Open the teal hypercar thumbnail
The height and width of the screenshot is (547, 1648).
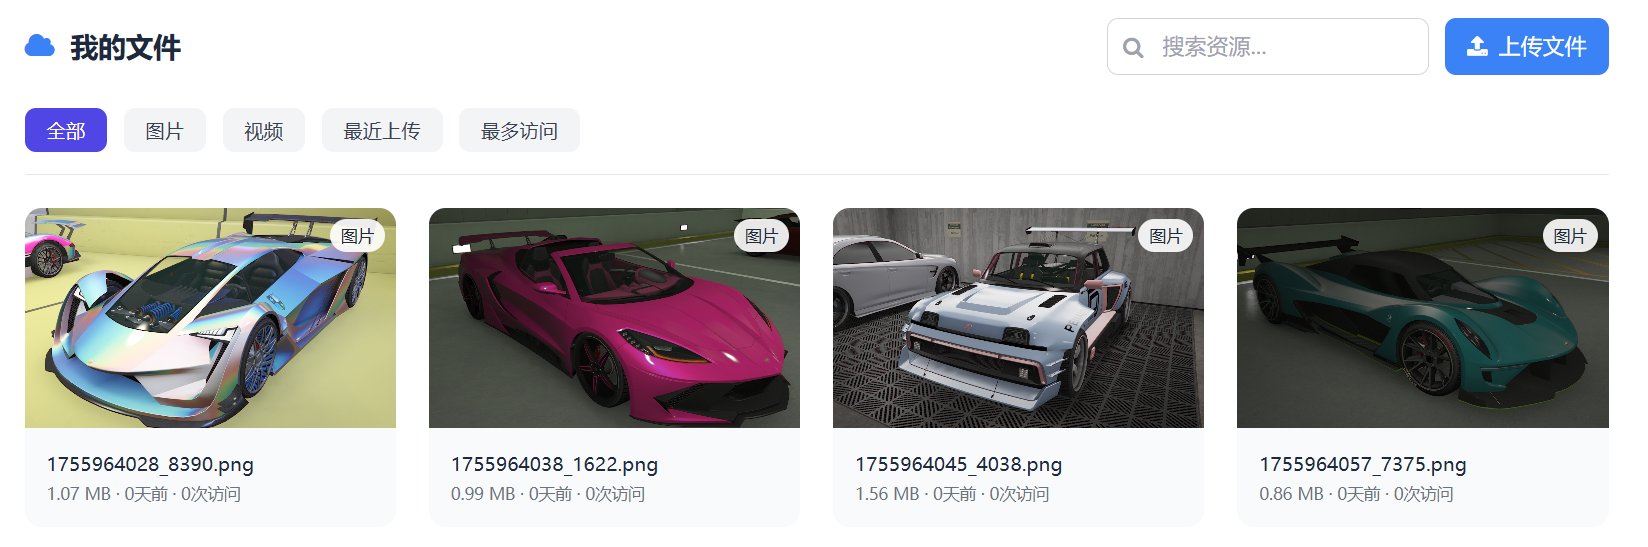point(1423,318)
